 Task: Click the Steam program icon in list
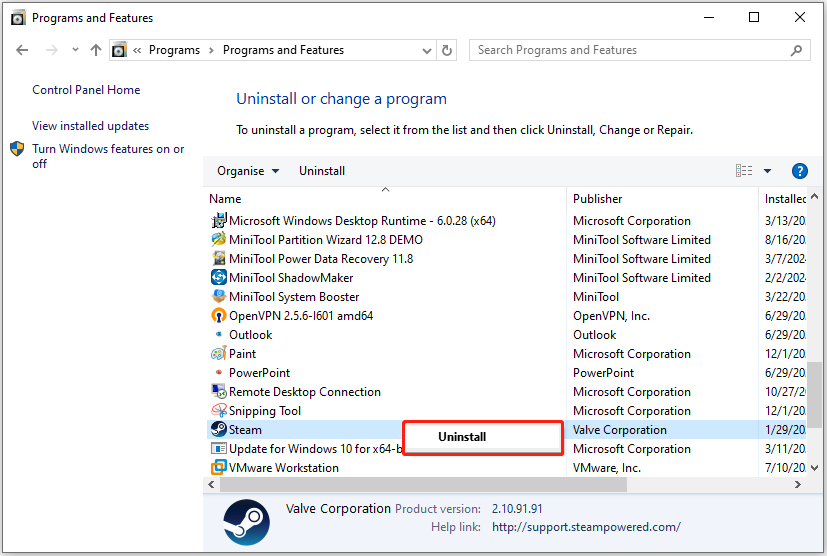(x=219, y=430)
